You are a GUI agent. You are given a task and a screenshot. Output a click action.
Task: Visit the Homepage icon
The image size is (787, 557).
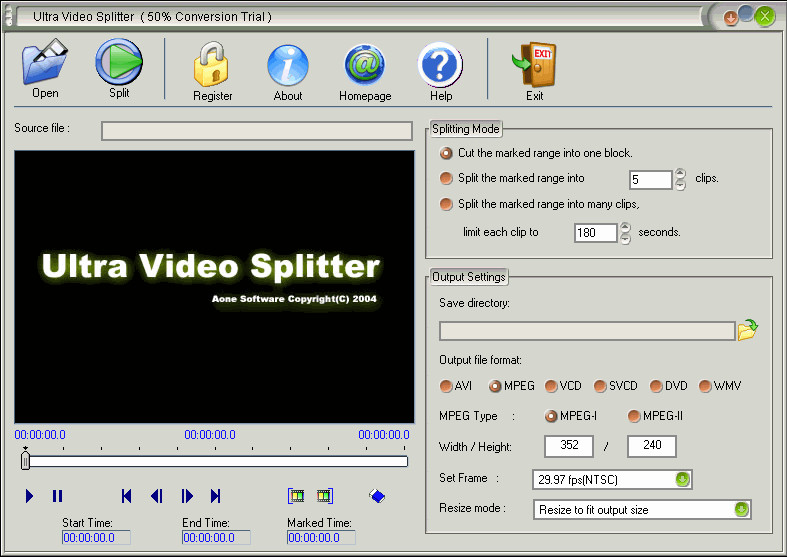point(365,65)
